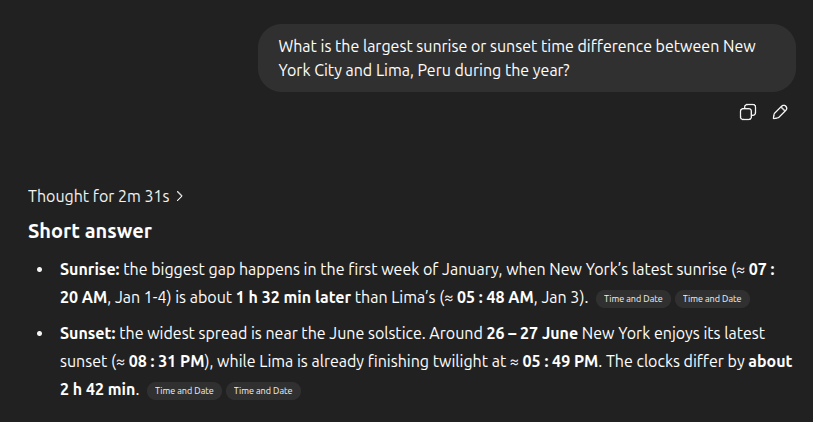Screen dimensions: 813x422
Task: Expand the chevron next to Thought duration
Action: click(179, 196)
